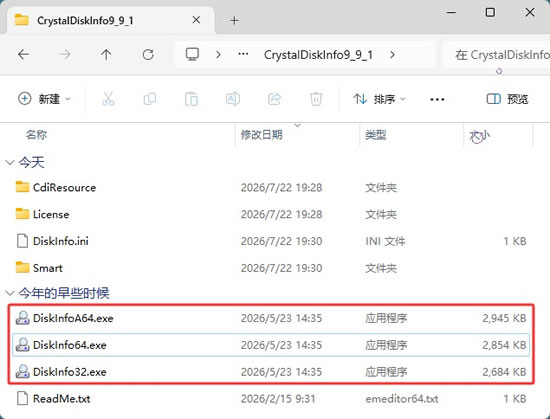Sort by the 类型 column header
Image resolution: width=550 pixels, height=419 pixels.
(x=376, y=134)
